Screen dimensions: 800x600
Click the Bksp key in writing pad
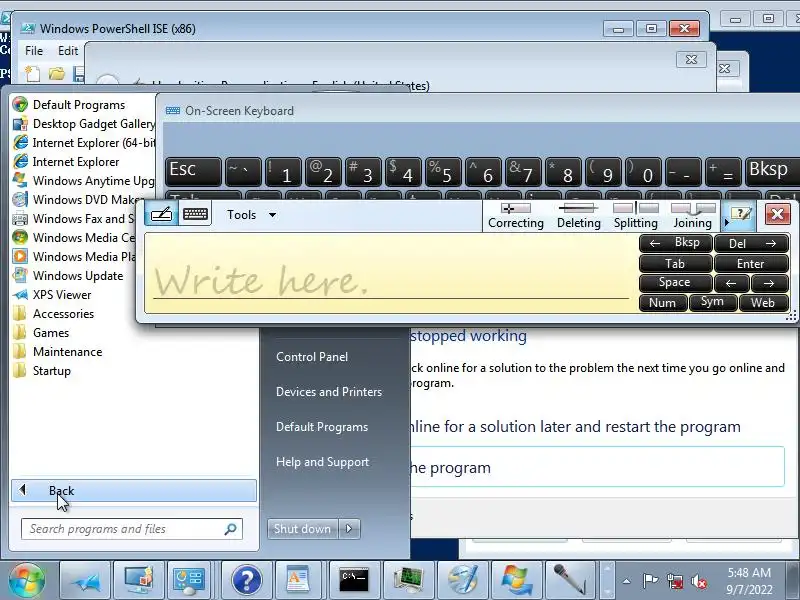pyautogui.click(x=676, y=243)
